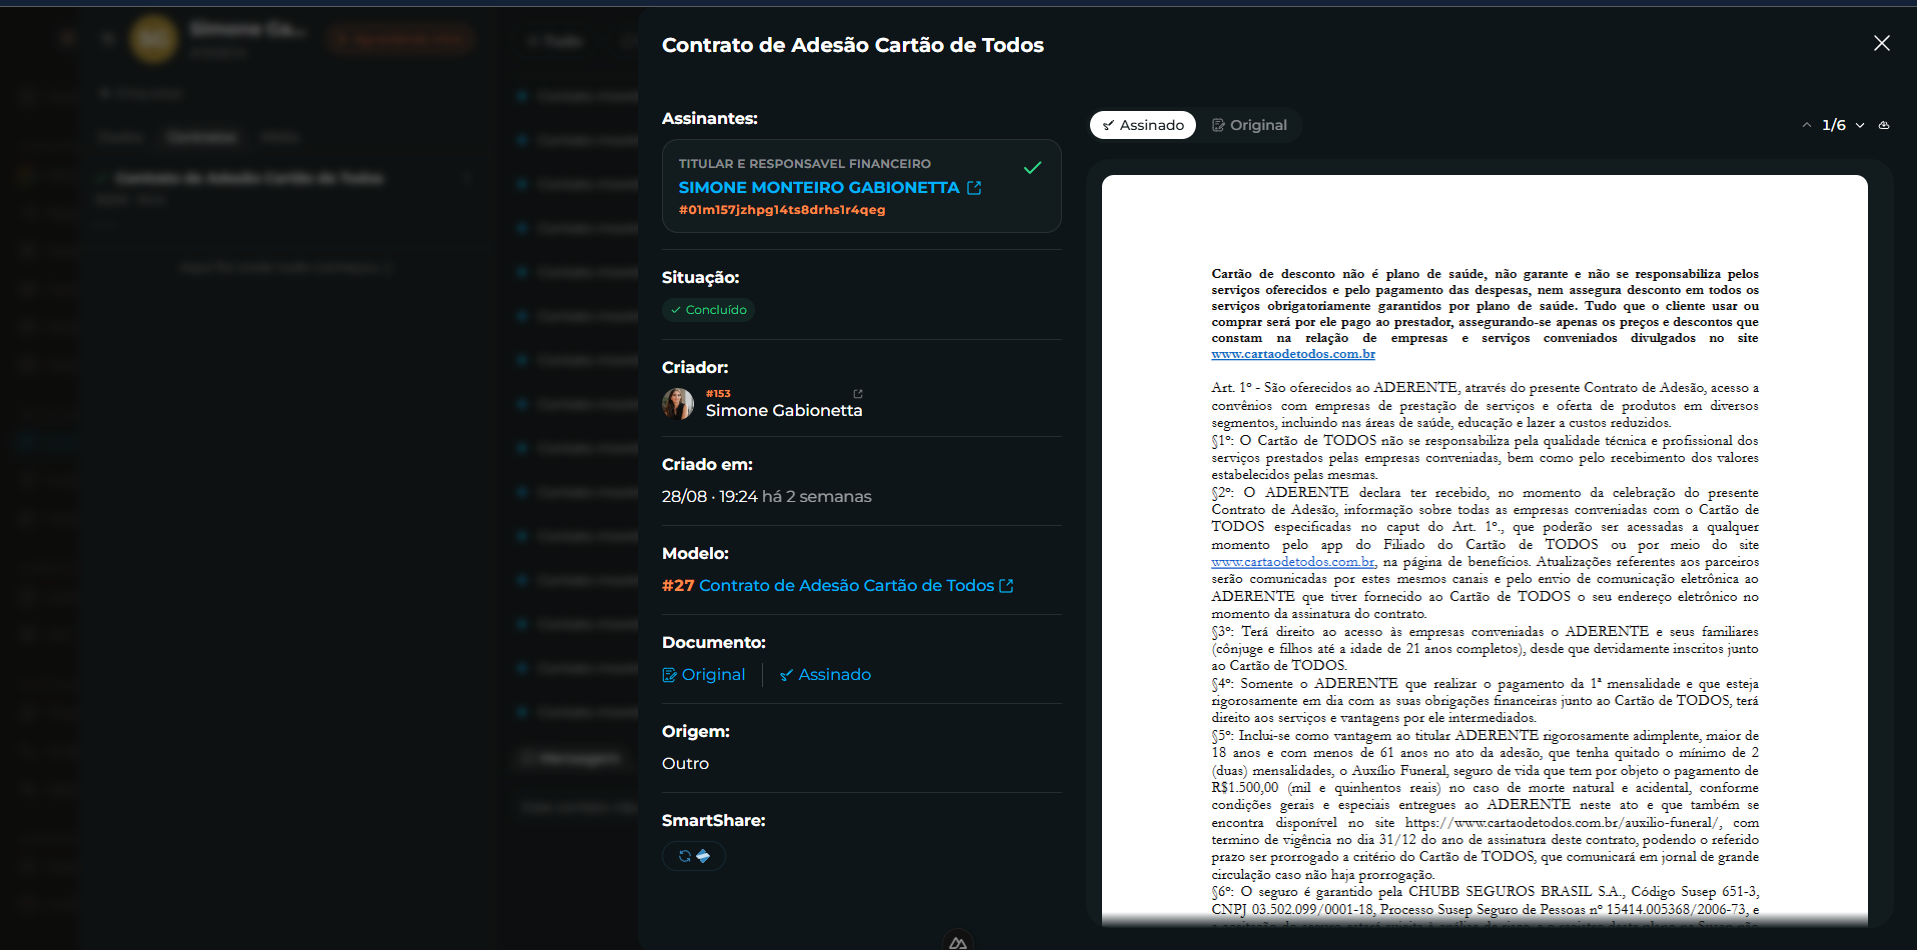Click the signer's green check mark
The width and height of the screenshot is (1917, 950).
tap(1033, 168)
